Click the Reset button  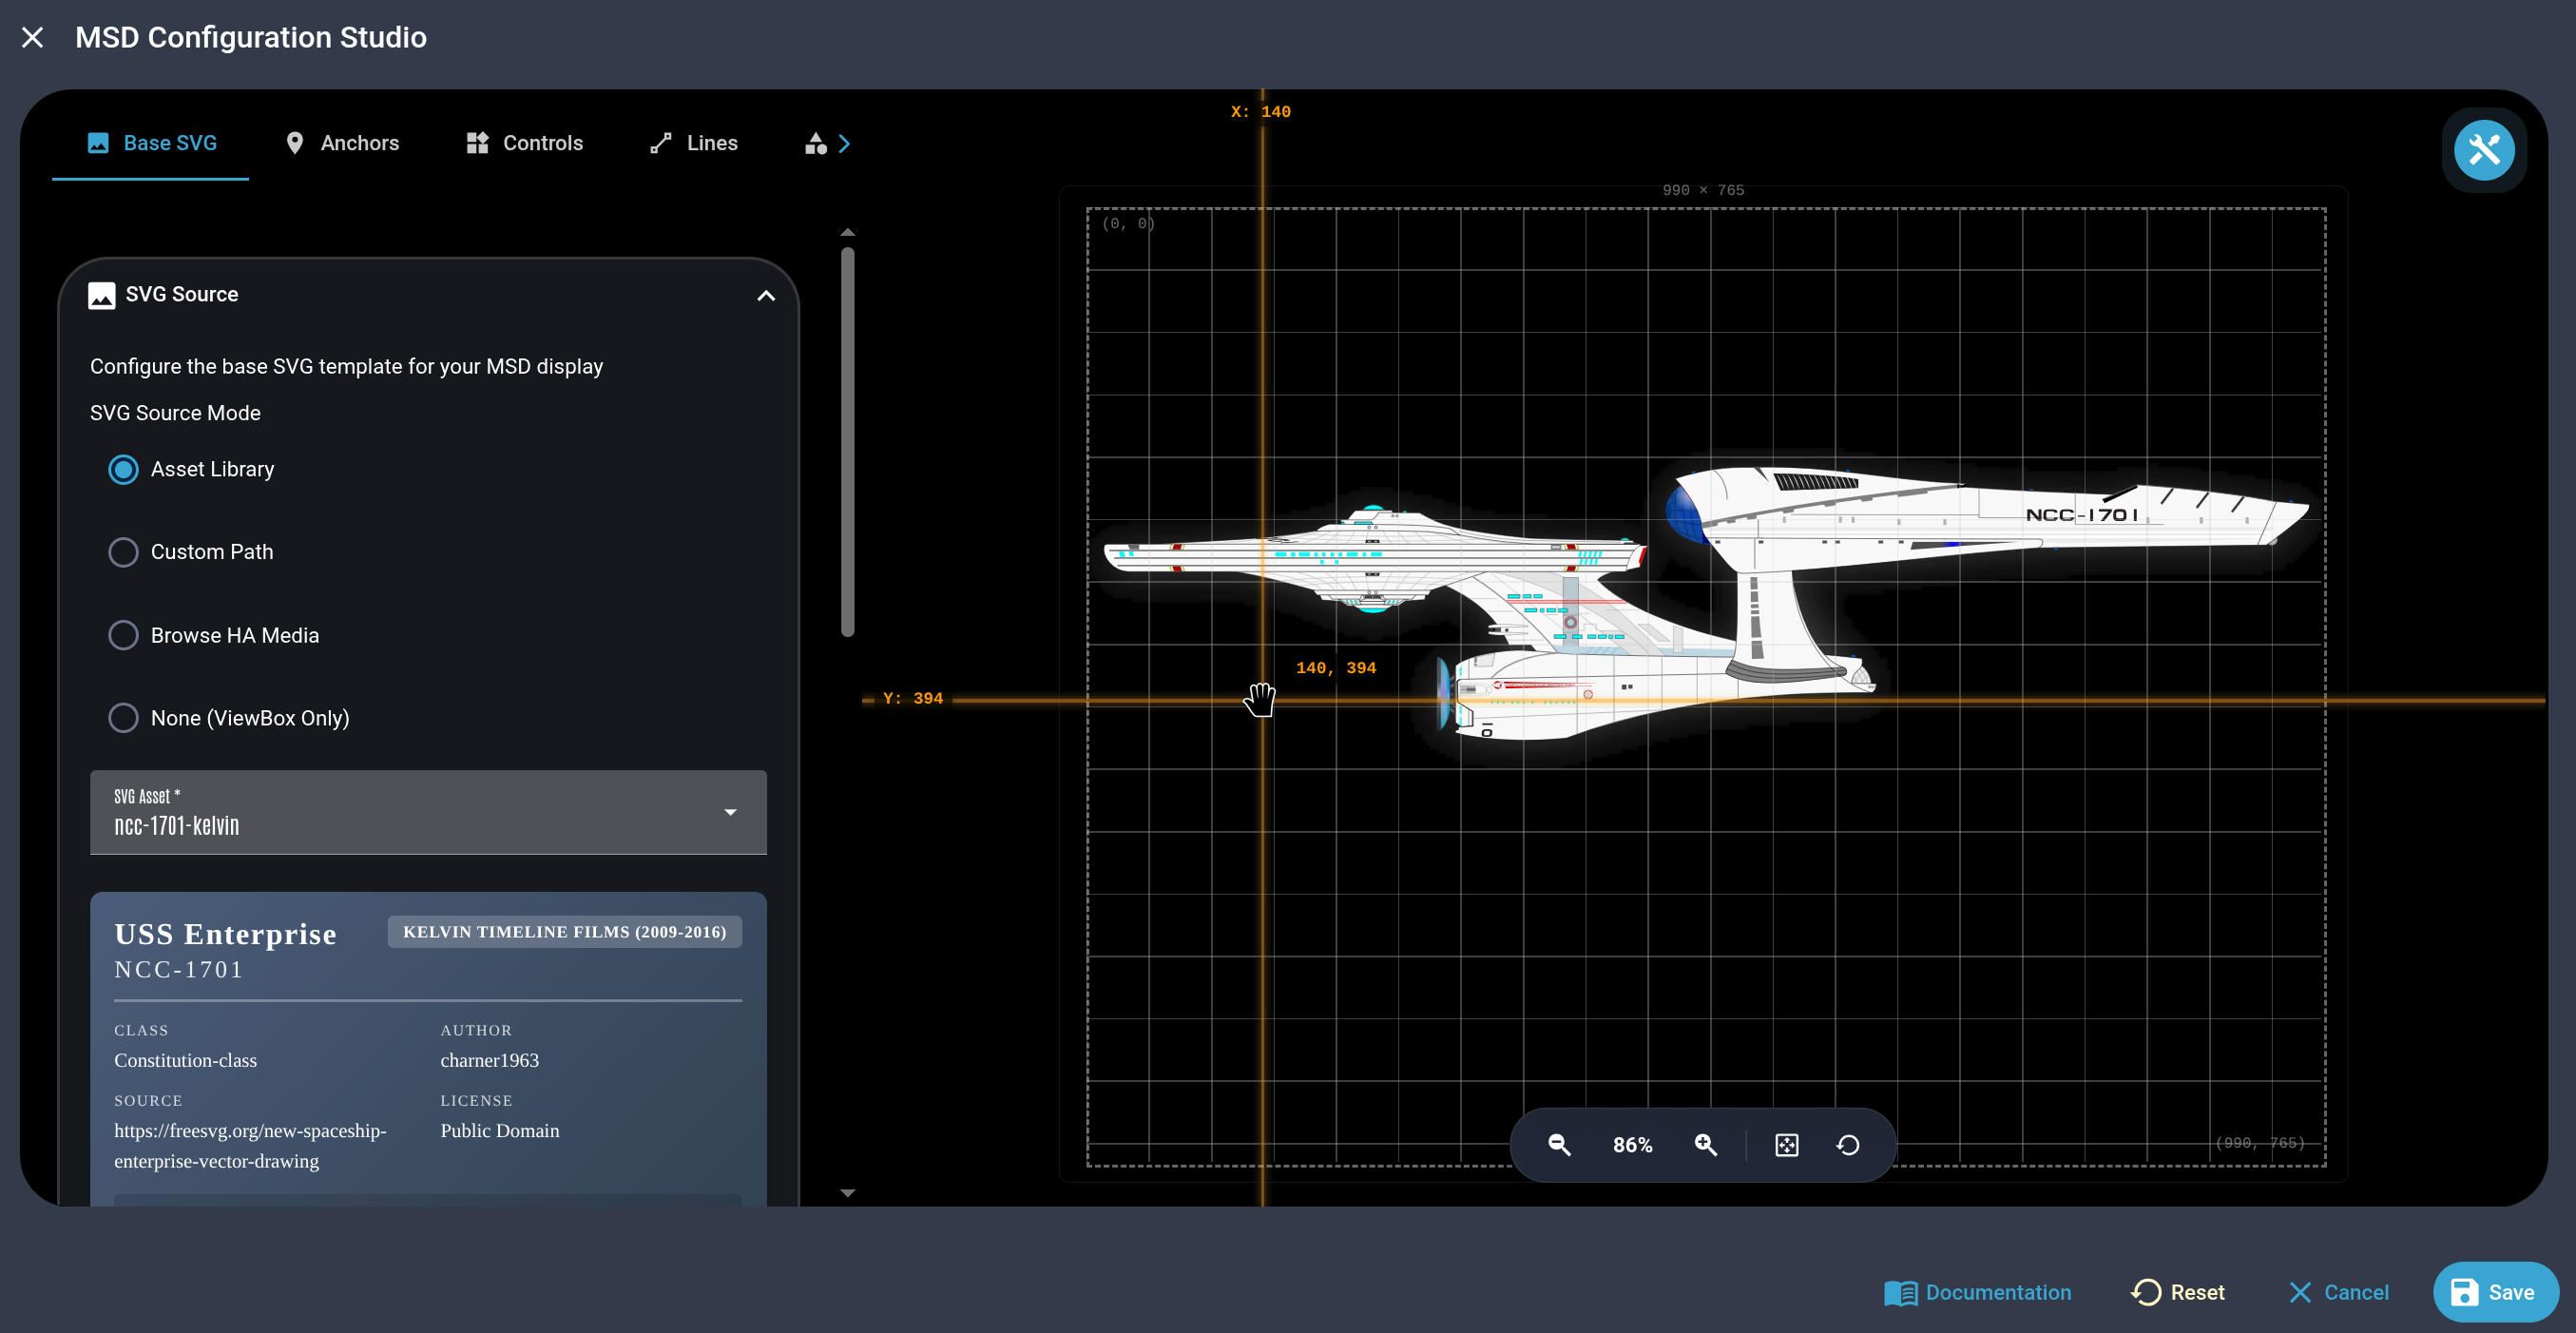2177,1292
